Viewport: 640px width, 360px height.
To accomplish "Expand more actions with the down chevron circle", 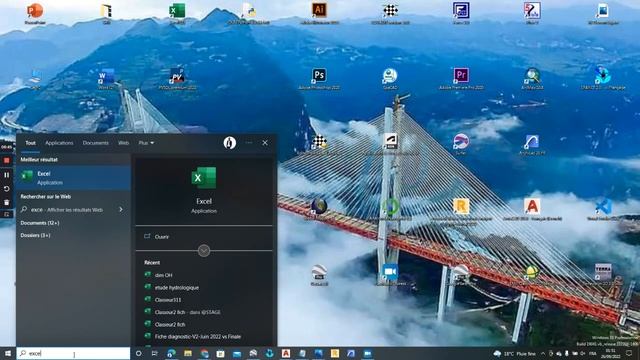I will pos(204,251).
